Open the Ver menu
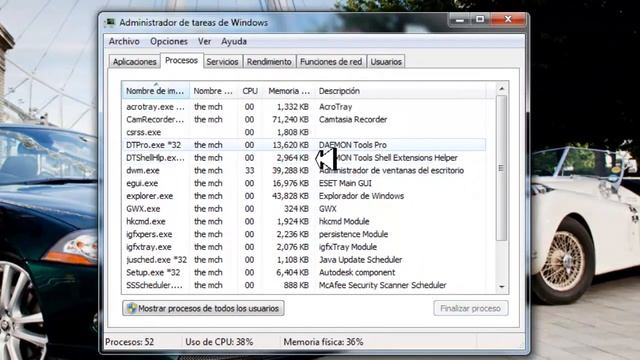 coord(204,41)
